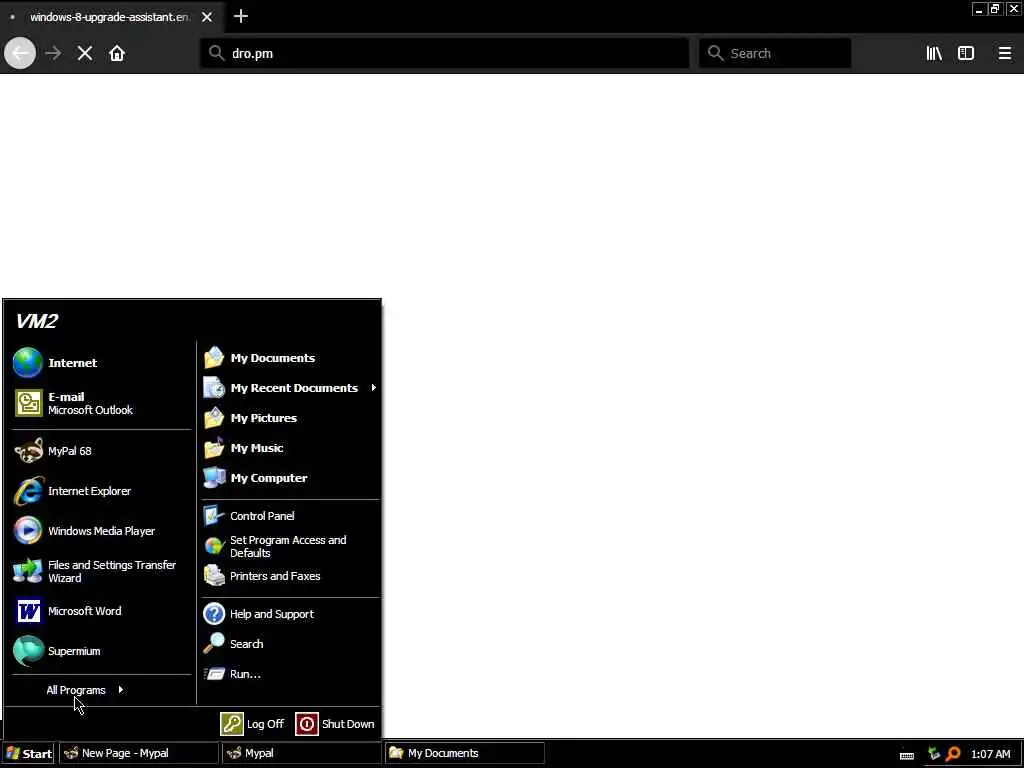Go to the browser home page icon
1024x768 pixels.
[x=117, y=53]
